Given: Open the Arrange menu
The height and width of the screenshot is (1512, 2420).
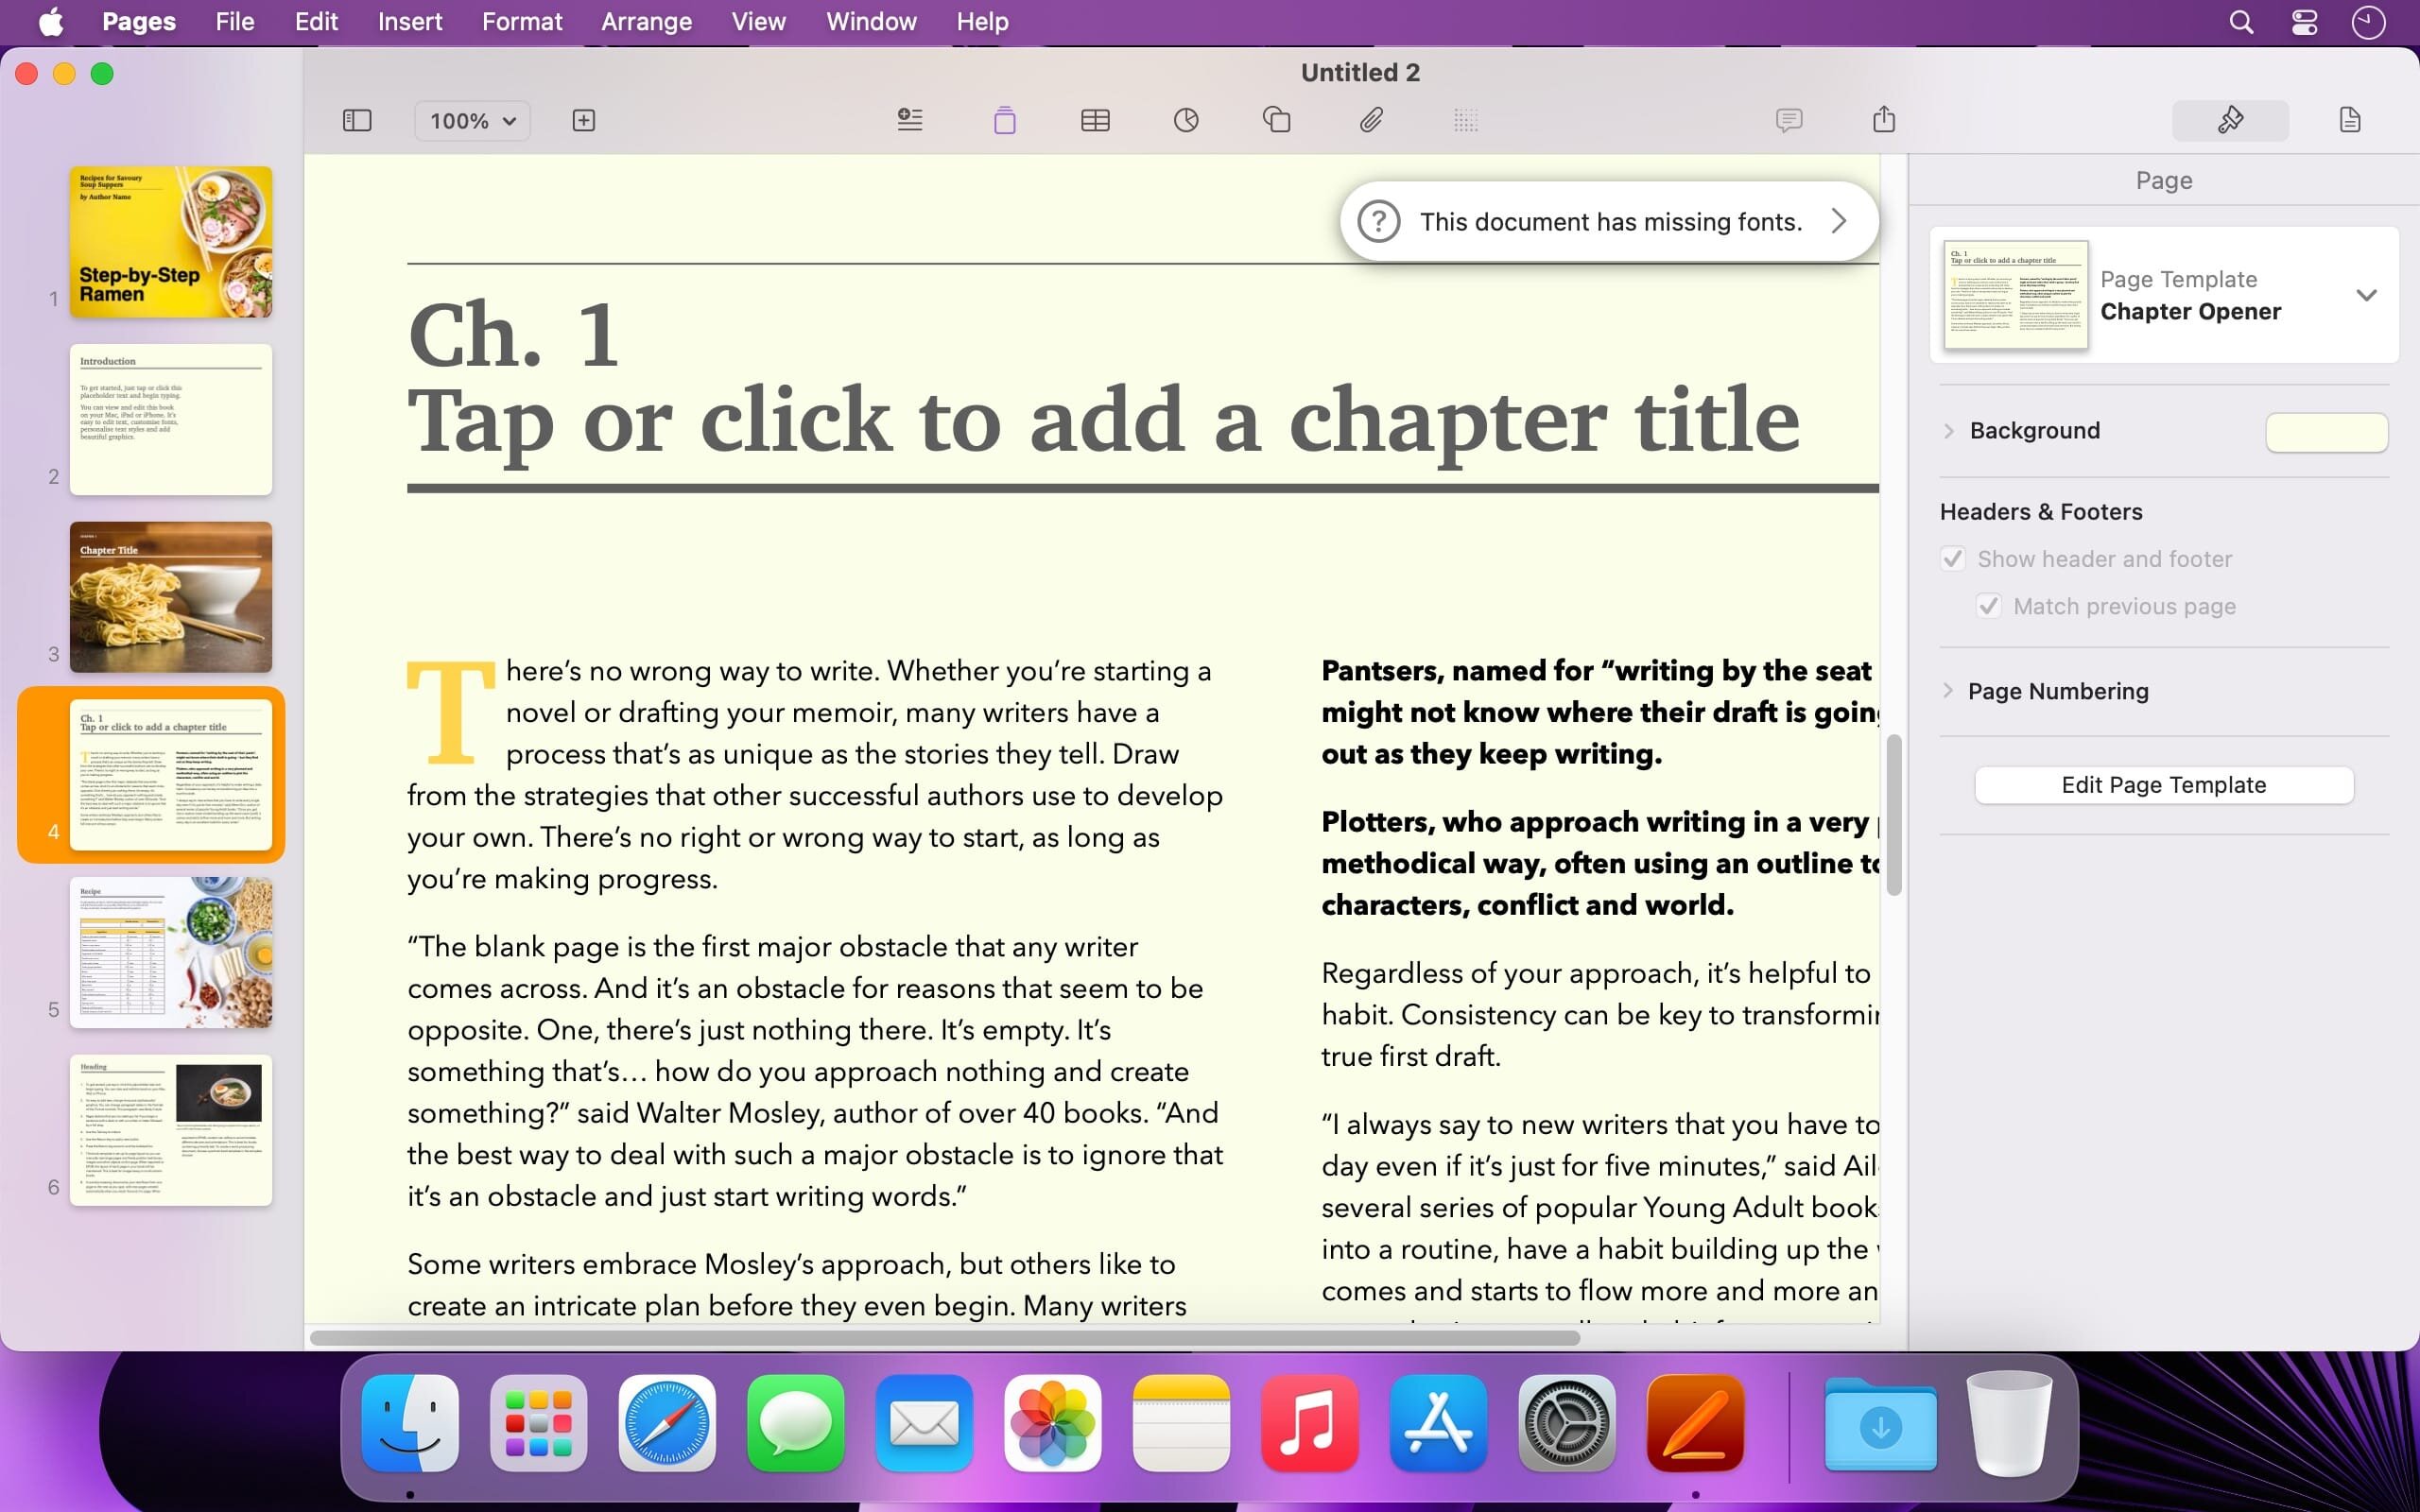Looking at the screenshot, I should click(646, 22).
